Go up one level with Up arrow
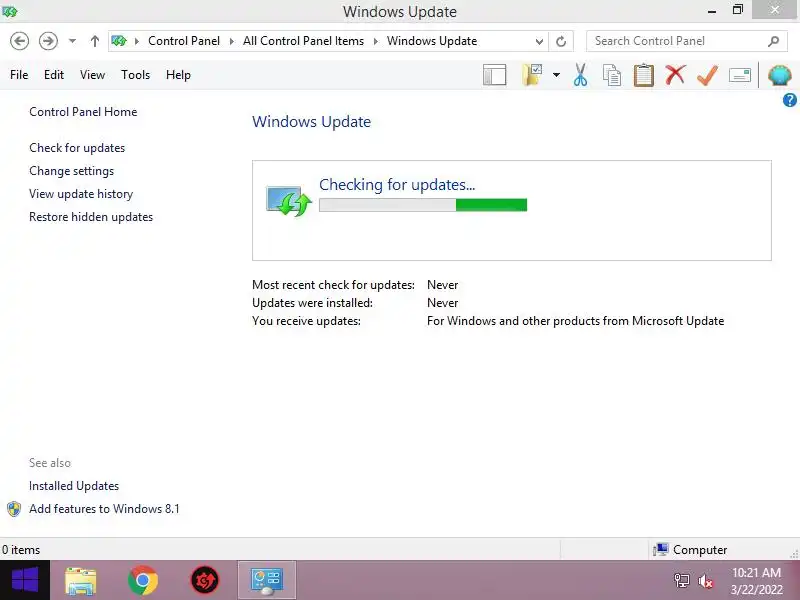The image size is (800, 600). (x=94, y=41)
